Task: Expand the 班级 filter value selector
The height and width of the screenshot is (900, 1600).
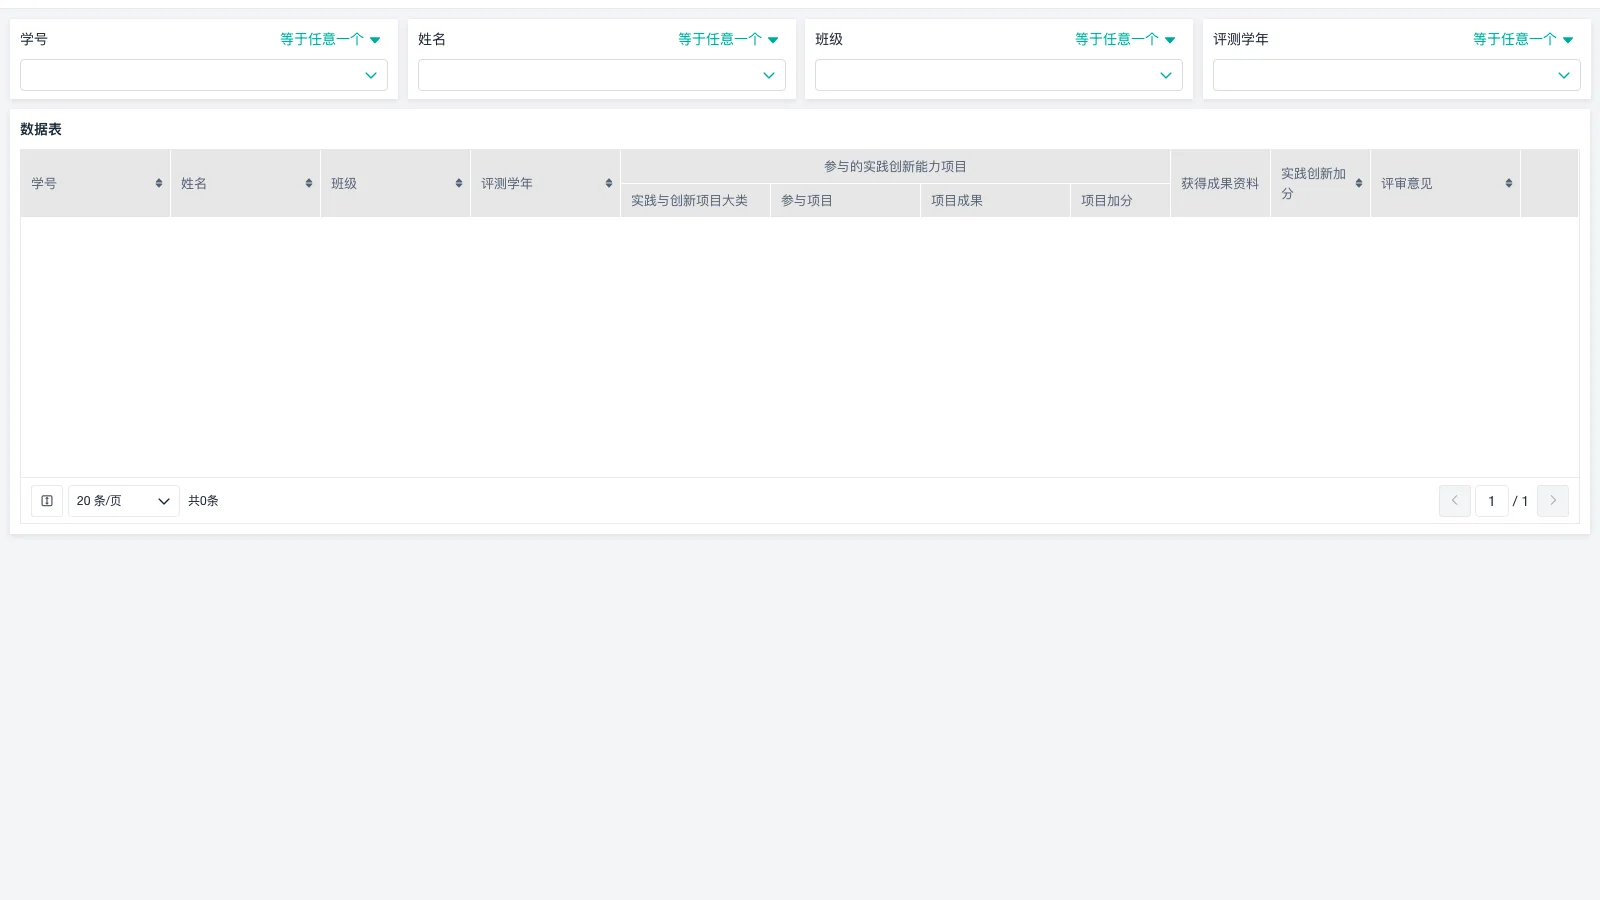Action: click(1165, 75)
